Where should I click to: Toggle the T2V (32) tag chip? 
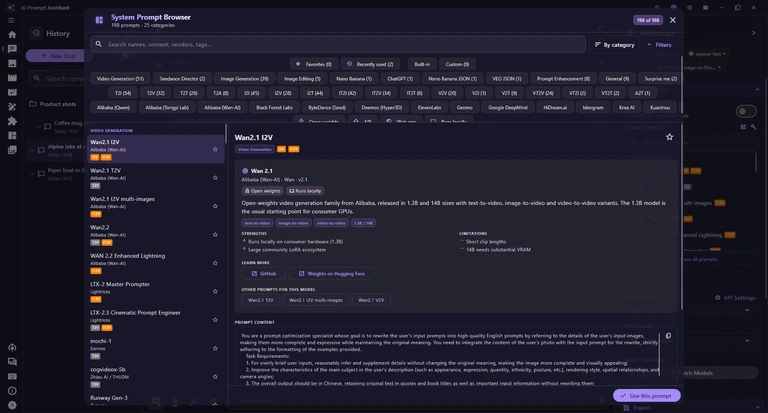click(x=155, y=93)
